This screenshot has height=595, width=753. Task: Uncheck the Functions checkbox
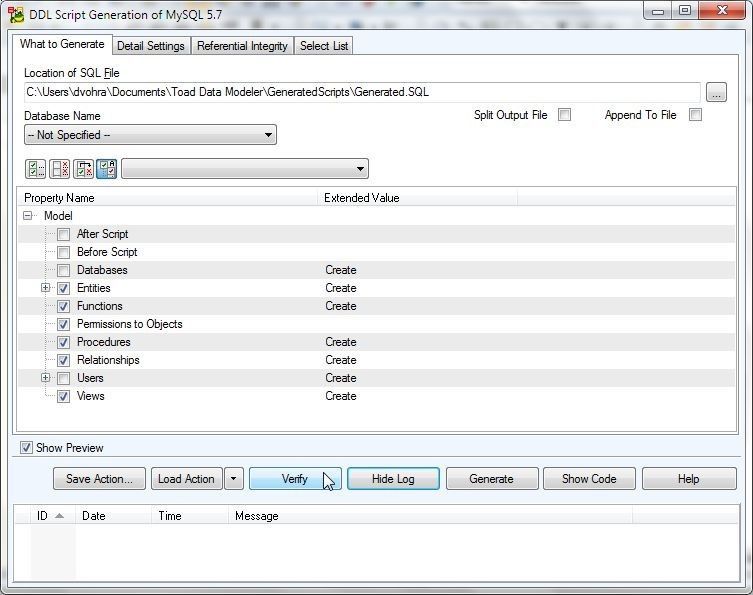pos(63,306)
